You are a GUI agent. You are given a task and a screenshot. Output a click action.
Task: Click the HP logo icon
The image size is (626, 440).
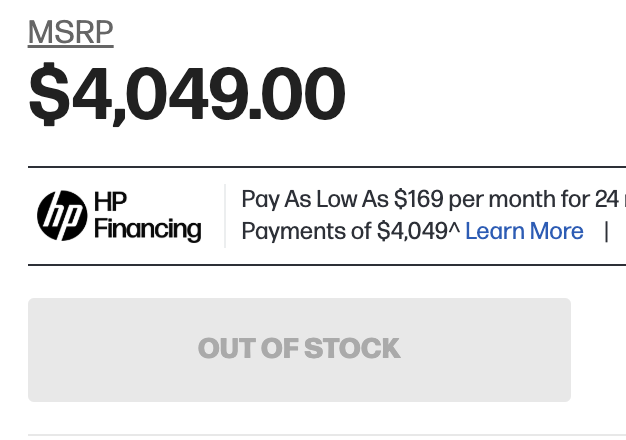click(62, 216)
